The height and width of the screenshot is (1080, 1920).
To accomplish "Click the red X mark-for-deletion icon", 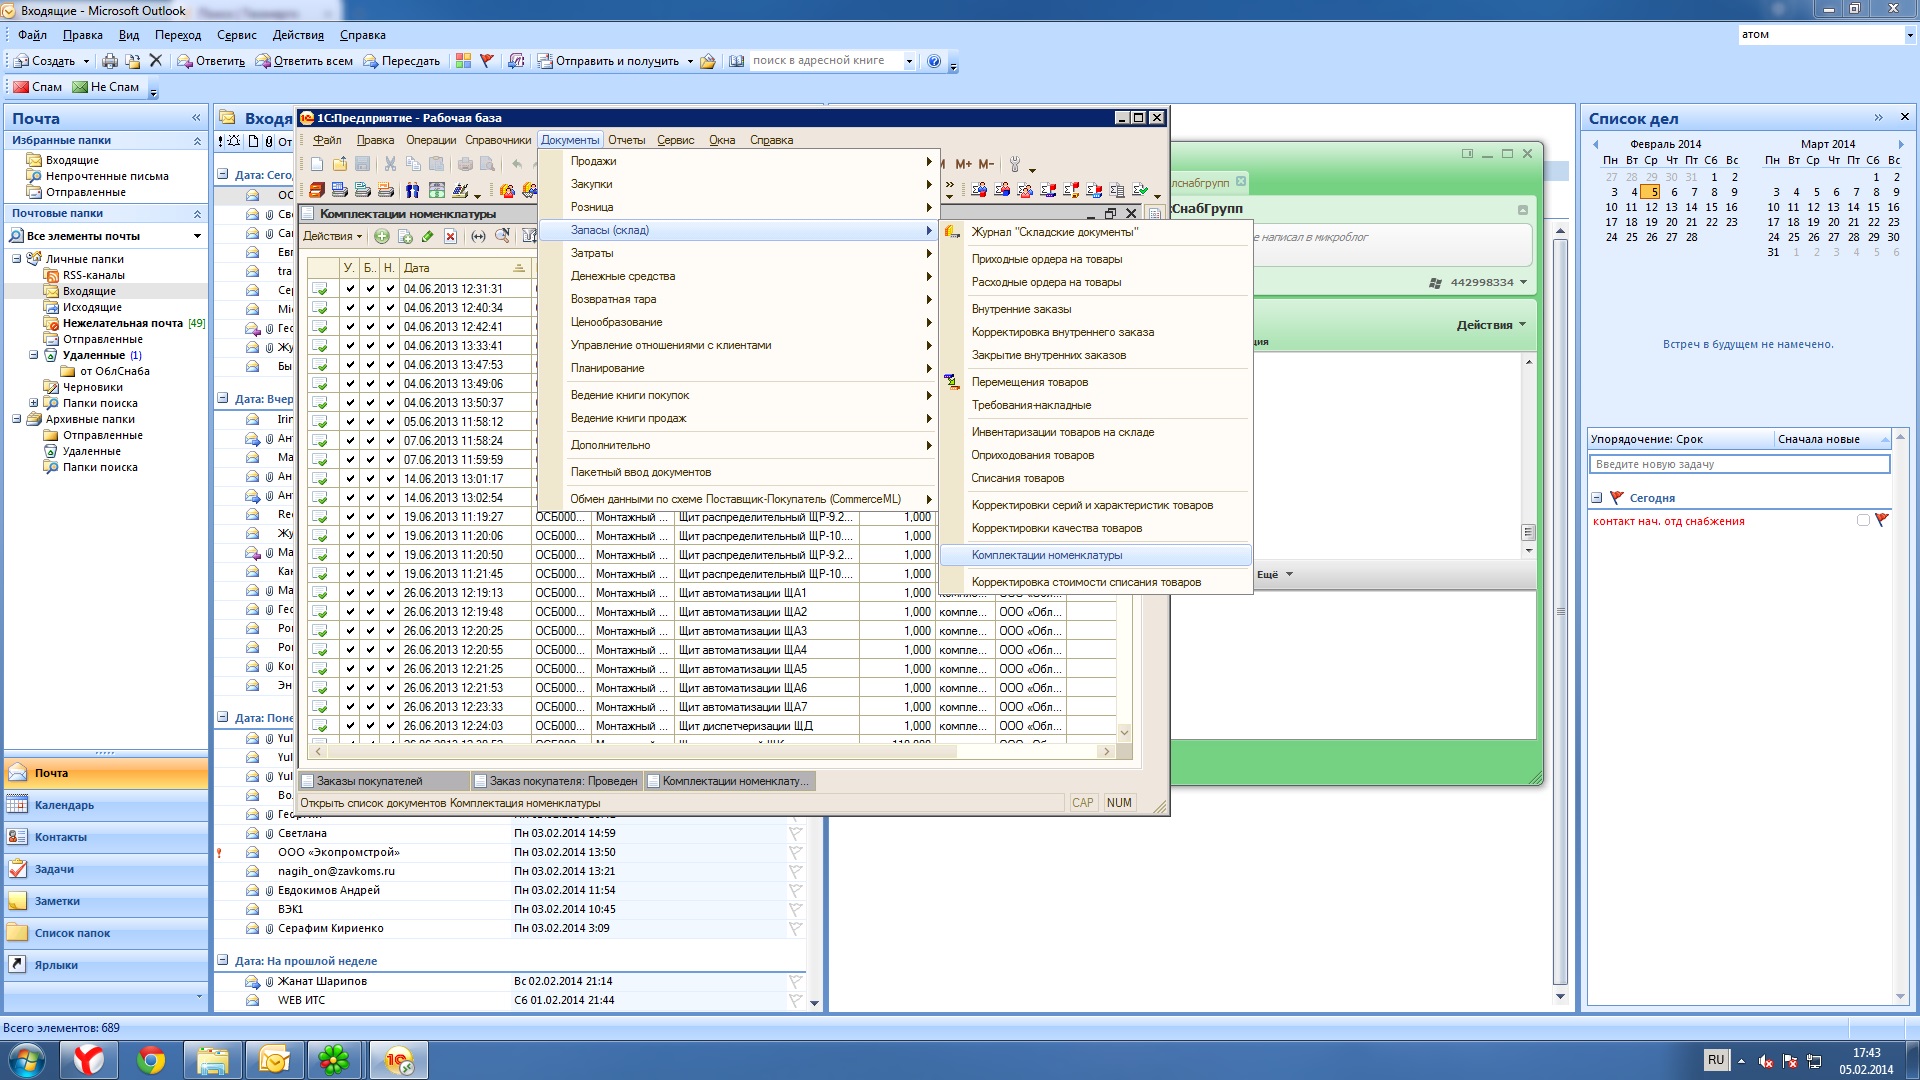I will 451,236.
